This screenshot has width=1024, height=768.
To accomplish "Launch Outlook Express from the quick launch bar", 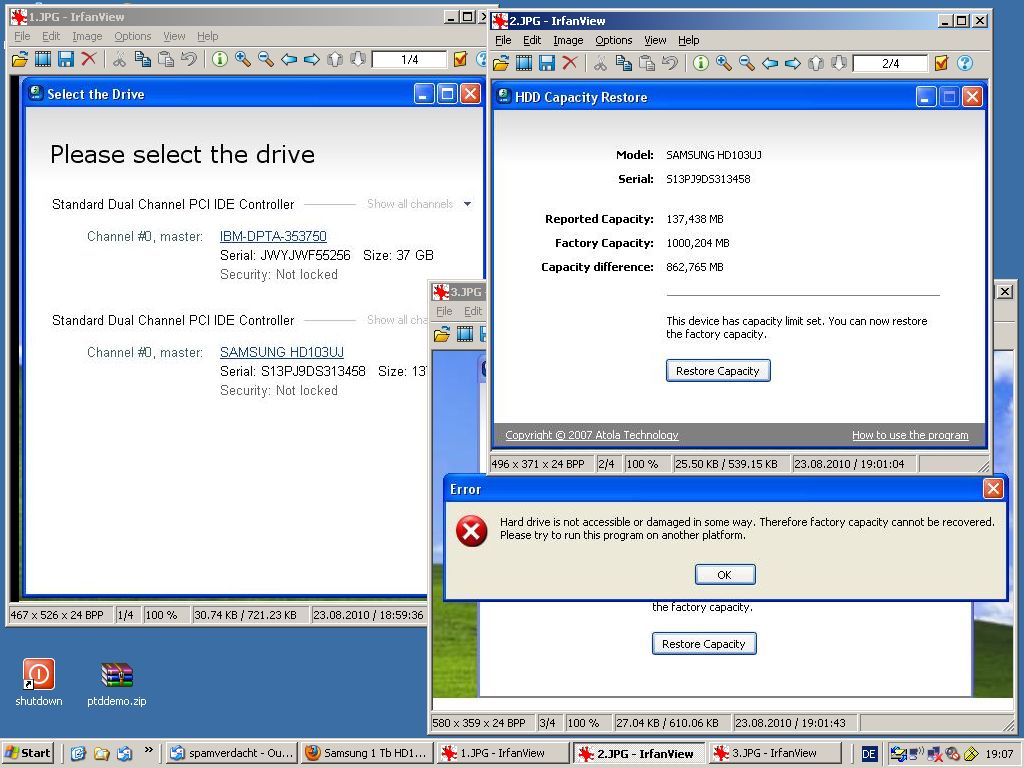I will [124, 753].
